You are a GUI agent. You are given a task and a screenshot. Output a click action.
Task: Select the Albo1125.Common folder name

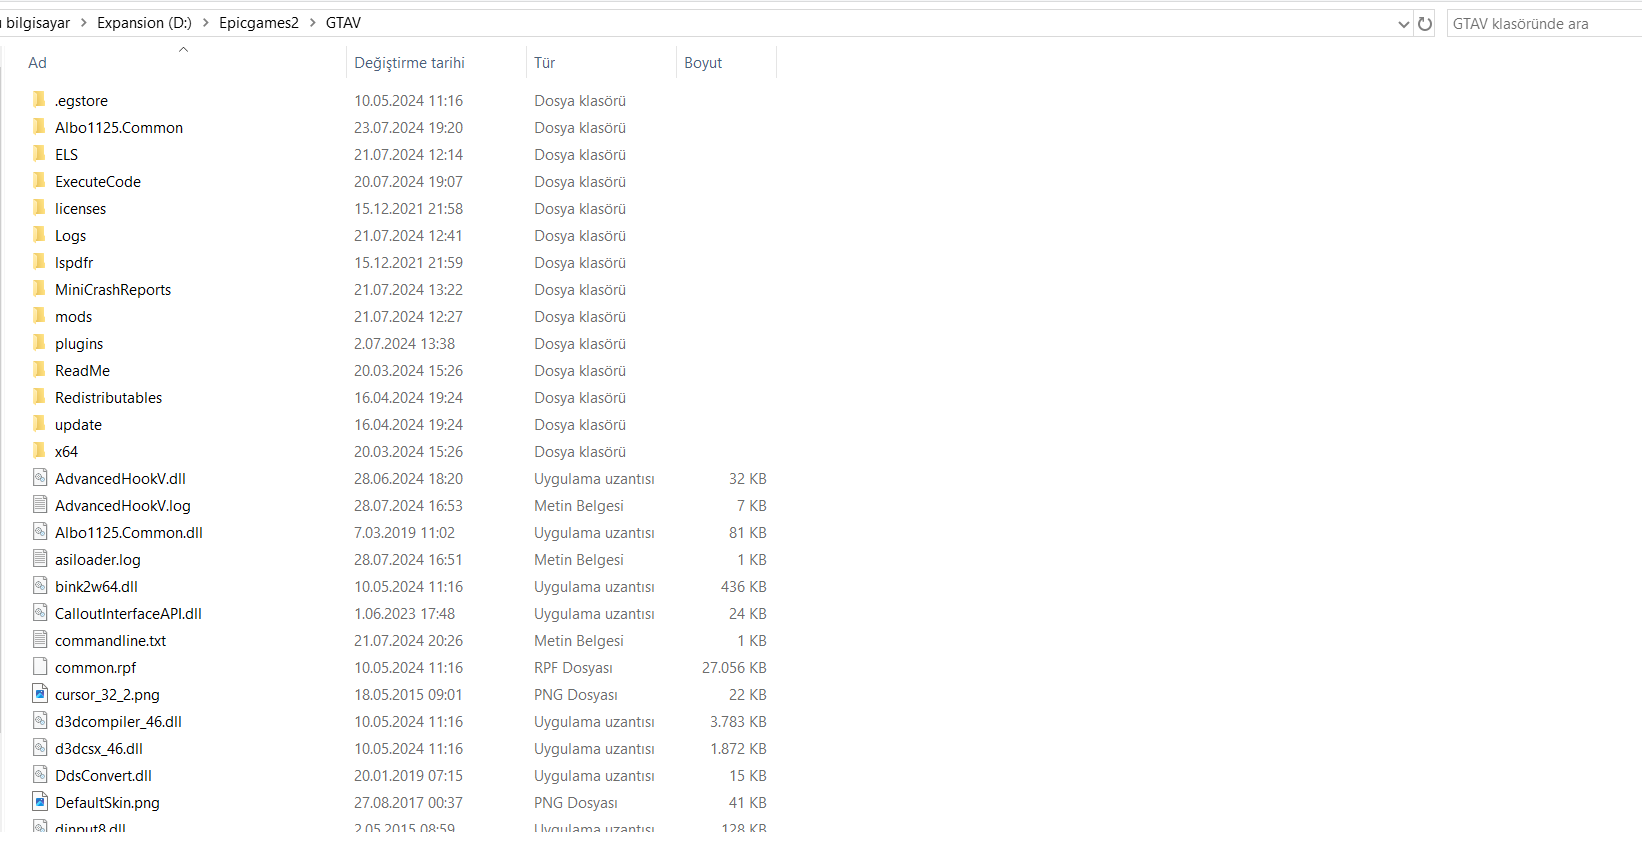tap(119, 128)
